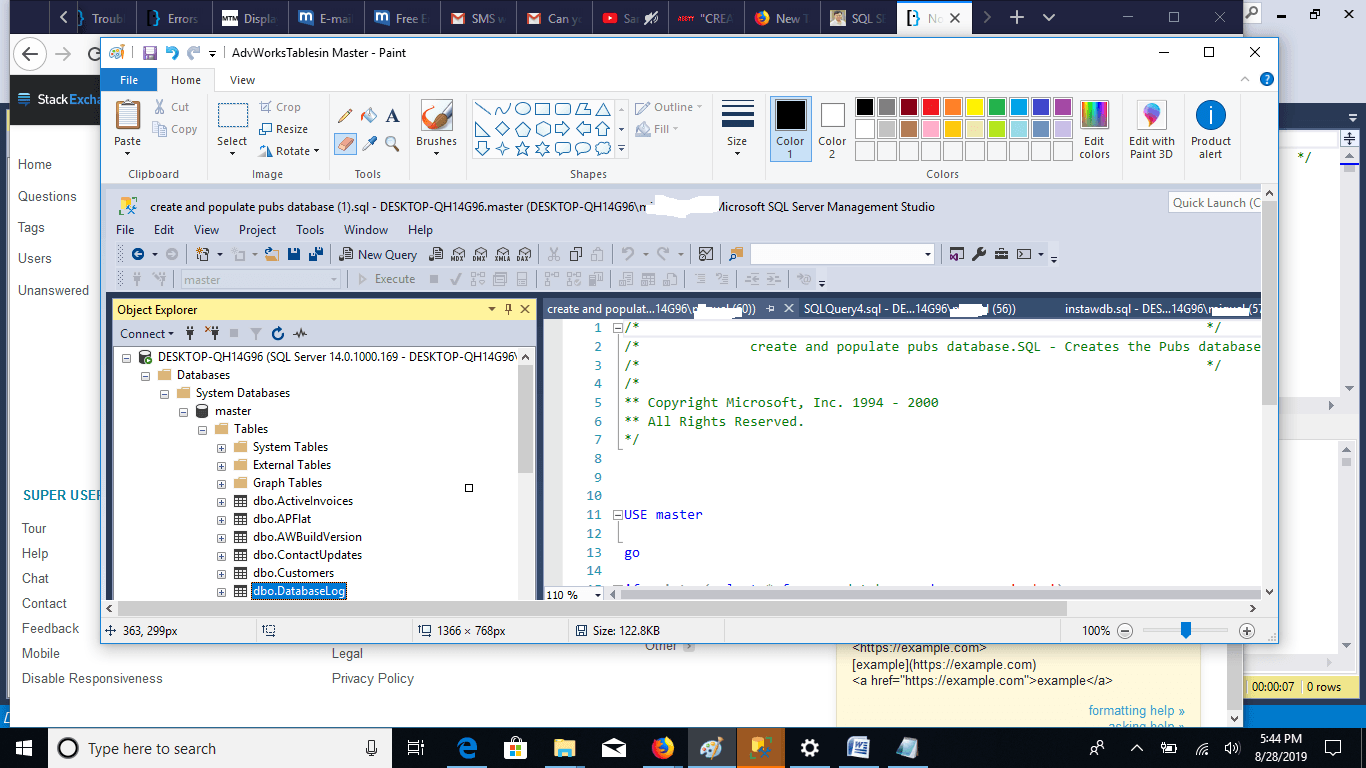This screenshot has height=768, width=1366.
Task: Click the Resize button
Action: [284, 129]
